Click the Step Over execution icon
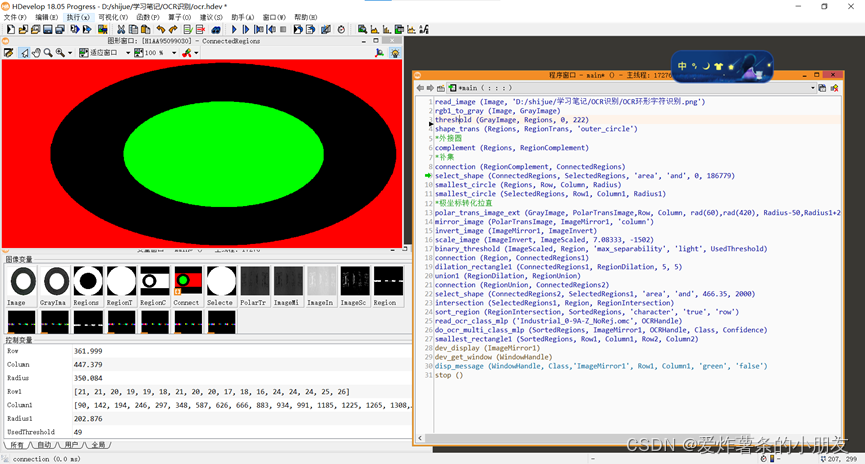Screen dimensions: 865x464 click(246, 29)
